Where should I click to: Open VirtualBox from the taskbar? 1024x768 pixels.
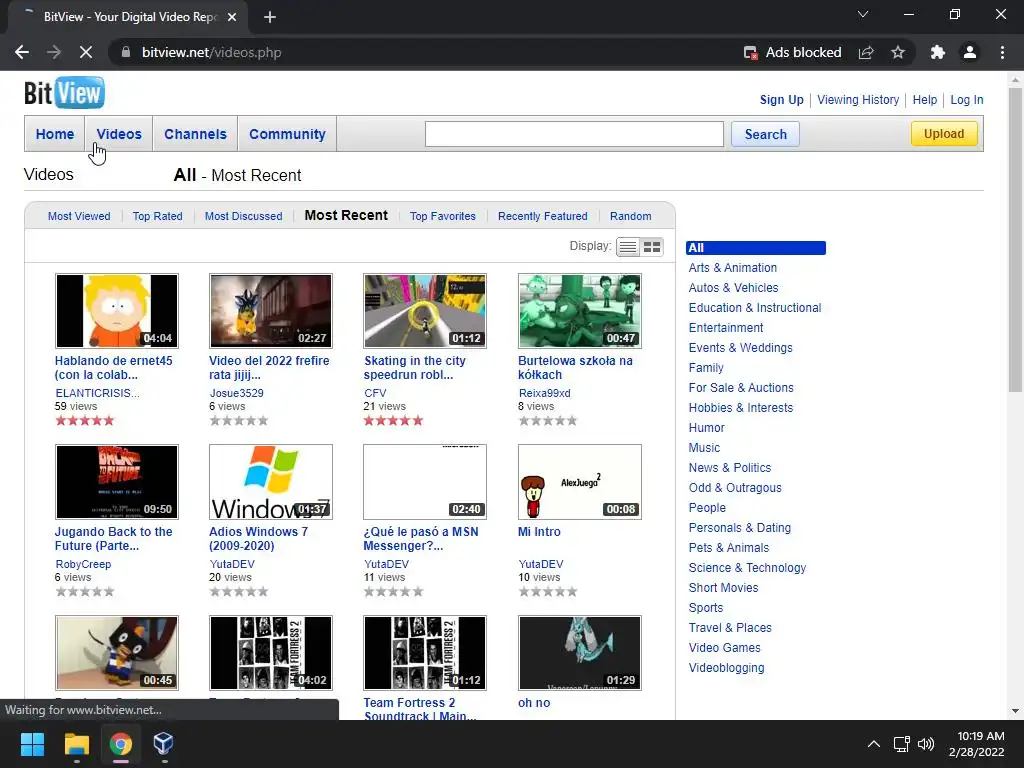click(x=163, y=744)
